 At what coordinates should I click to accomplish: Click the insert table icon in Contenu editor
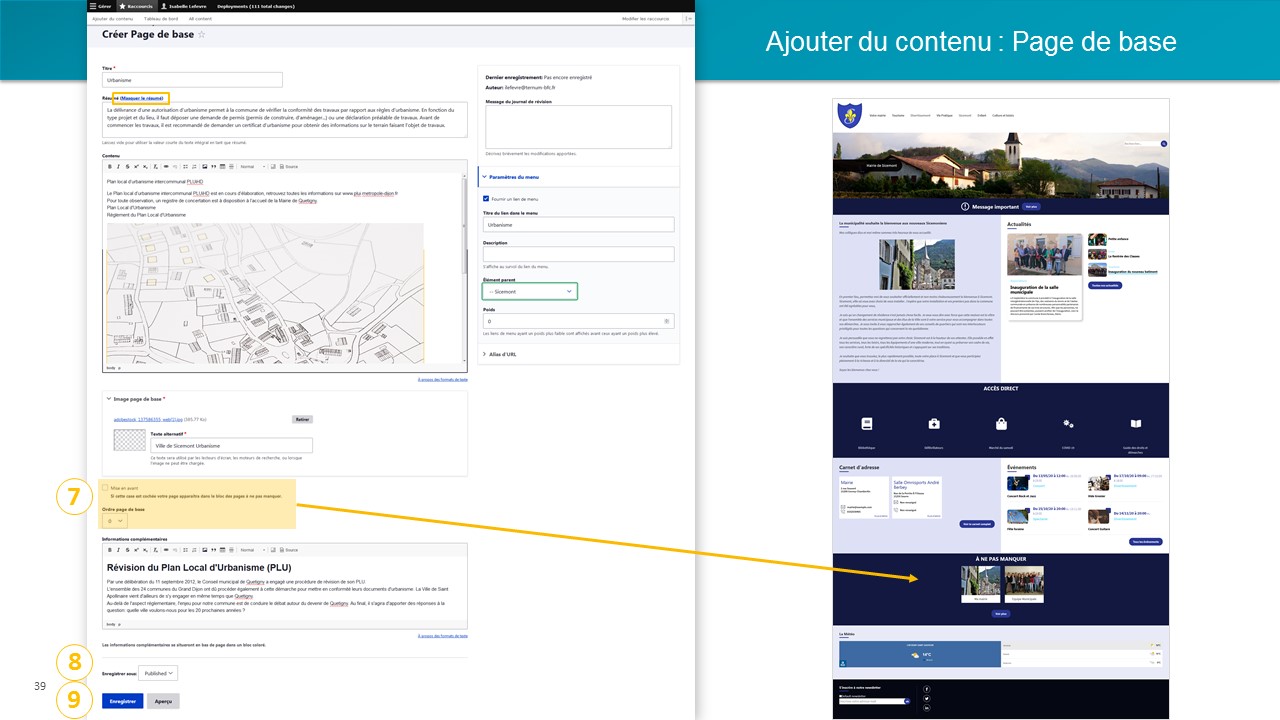point(222,166)
